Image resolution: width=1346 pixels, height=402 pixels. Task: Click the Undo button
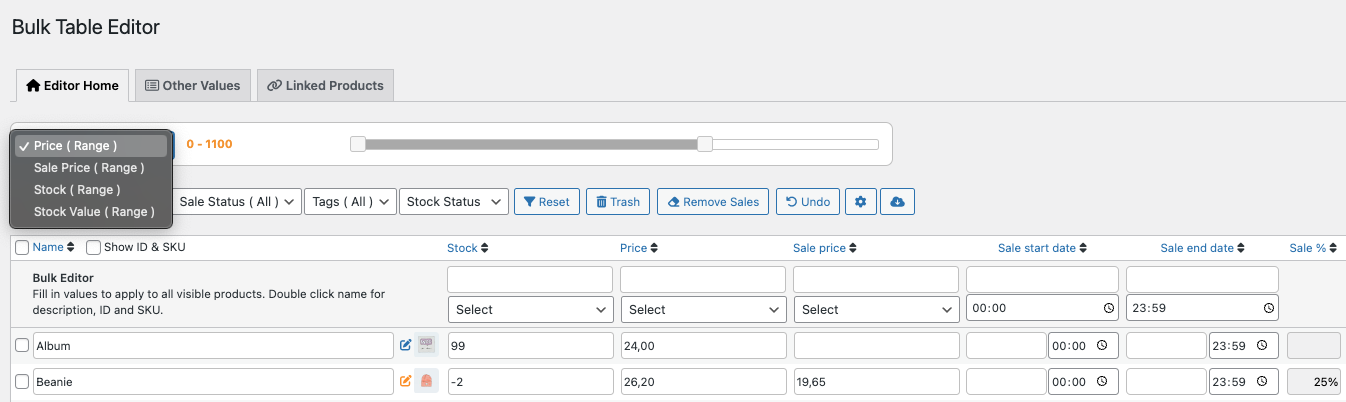(807, 202)
